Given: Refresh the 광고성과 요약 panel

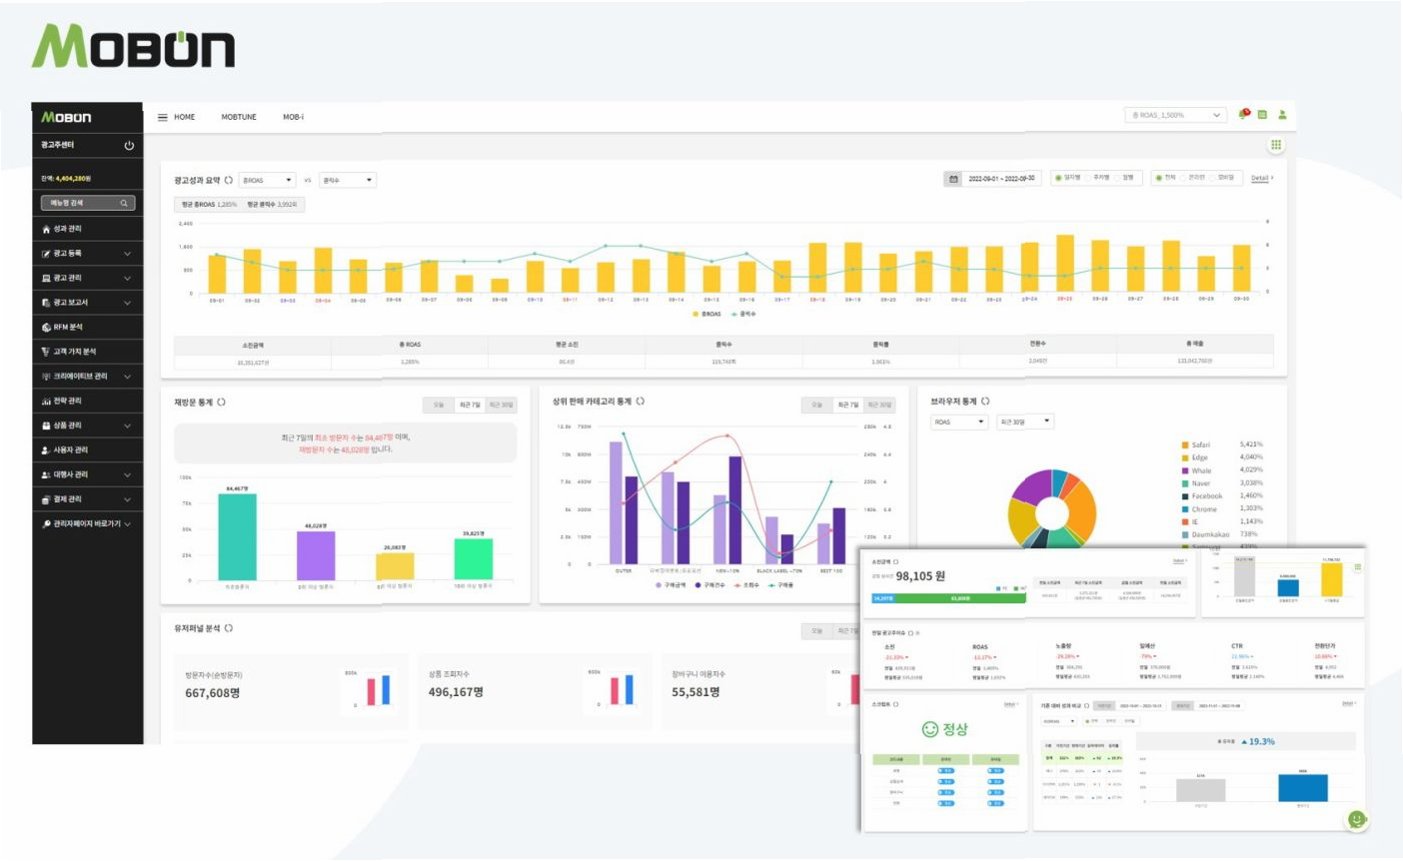Looking at the screenshot, I should tap(229, 180).
